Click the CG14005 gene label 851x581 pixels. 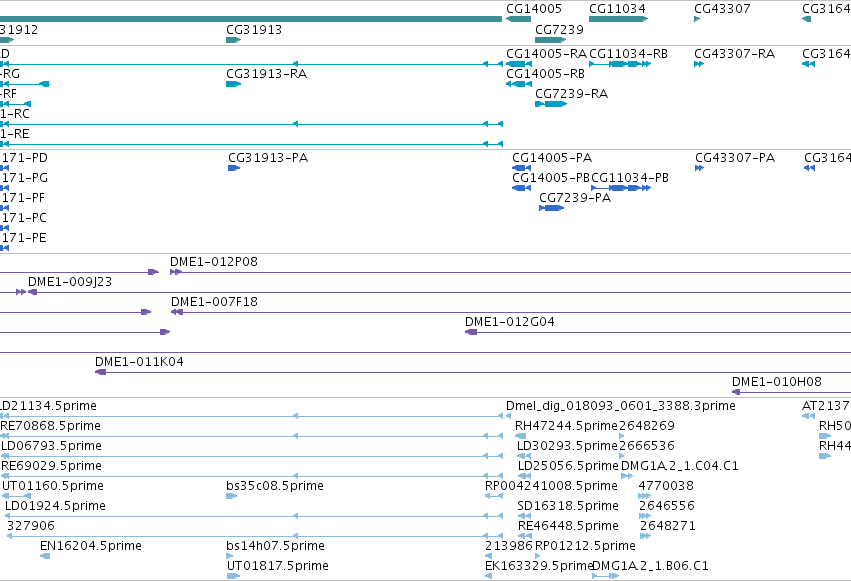(534, 9)
